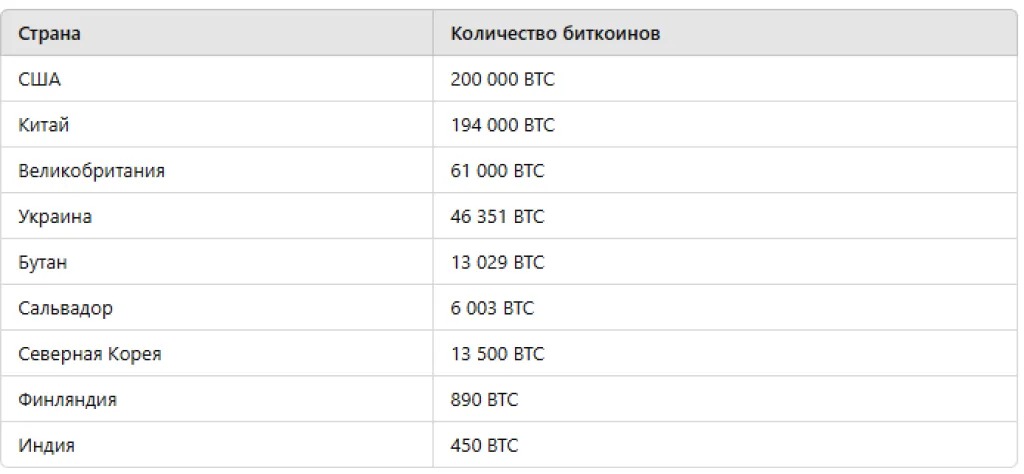Select the "Индия" country cell

[x=47, y=445]
